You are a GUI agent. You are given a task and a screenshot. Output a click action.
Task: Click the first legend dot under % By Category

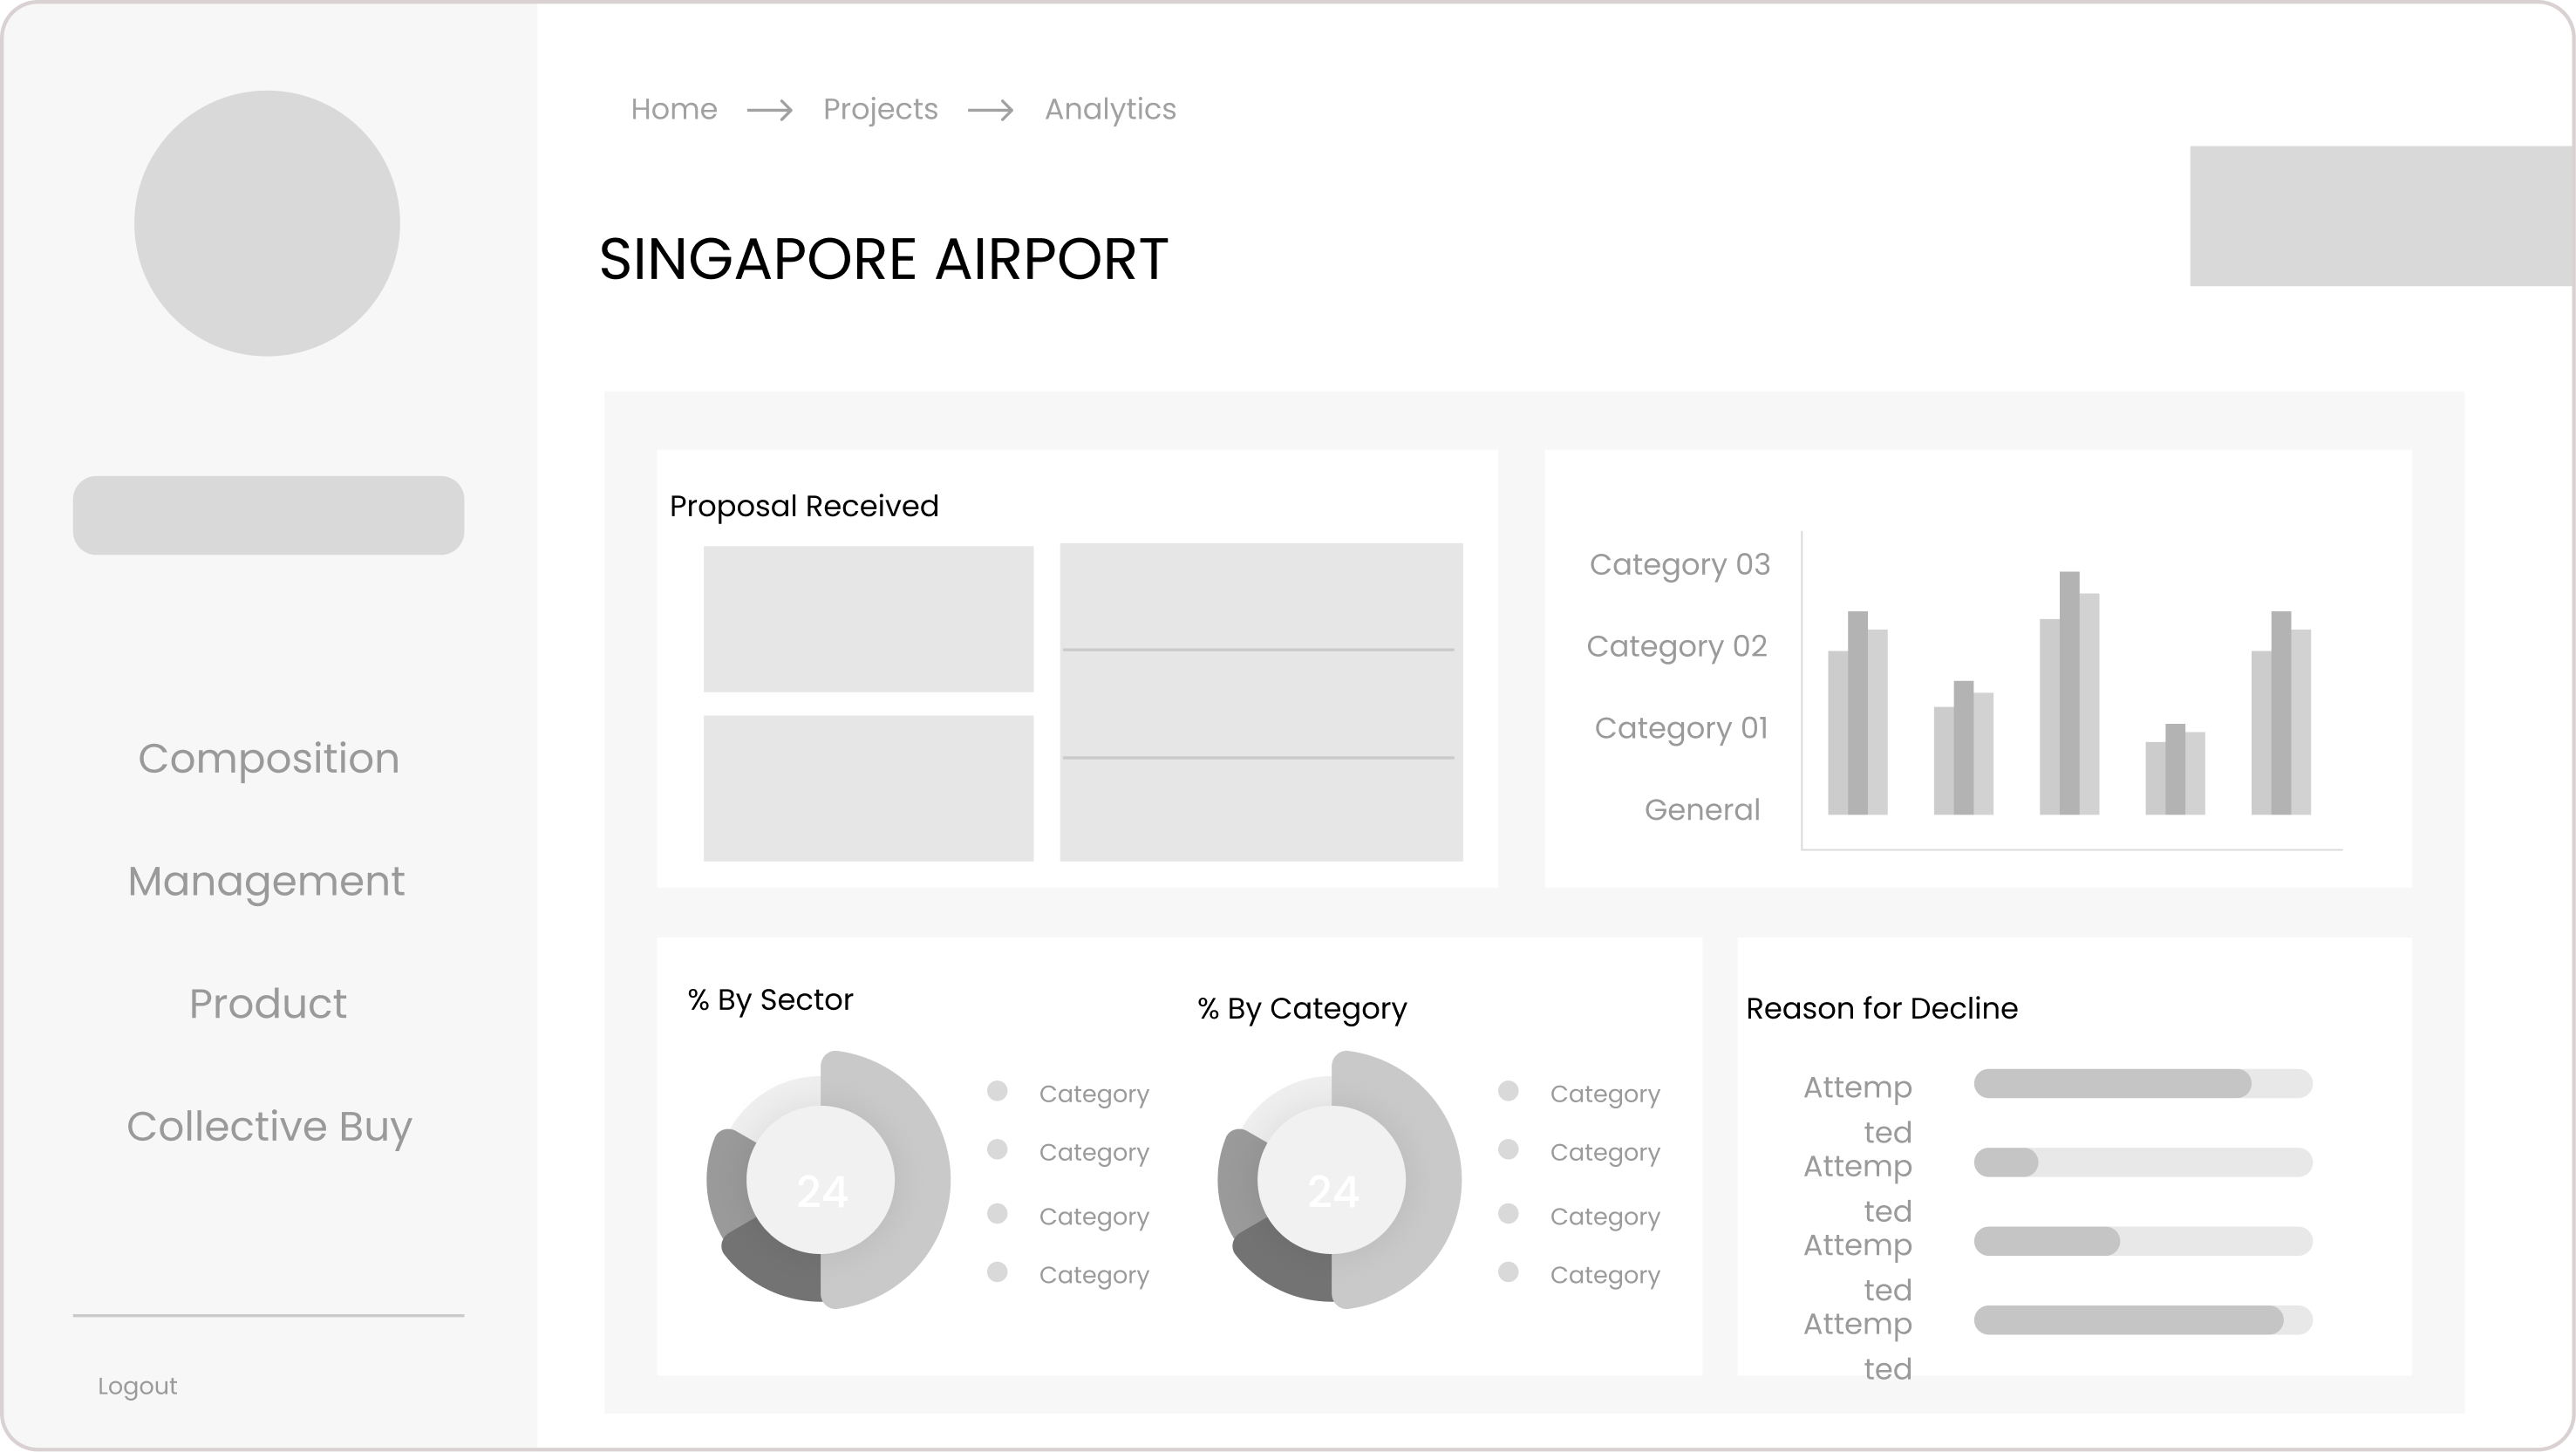(x=1508, y=1091)
